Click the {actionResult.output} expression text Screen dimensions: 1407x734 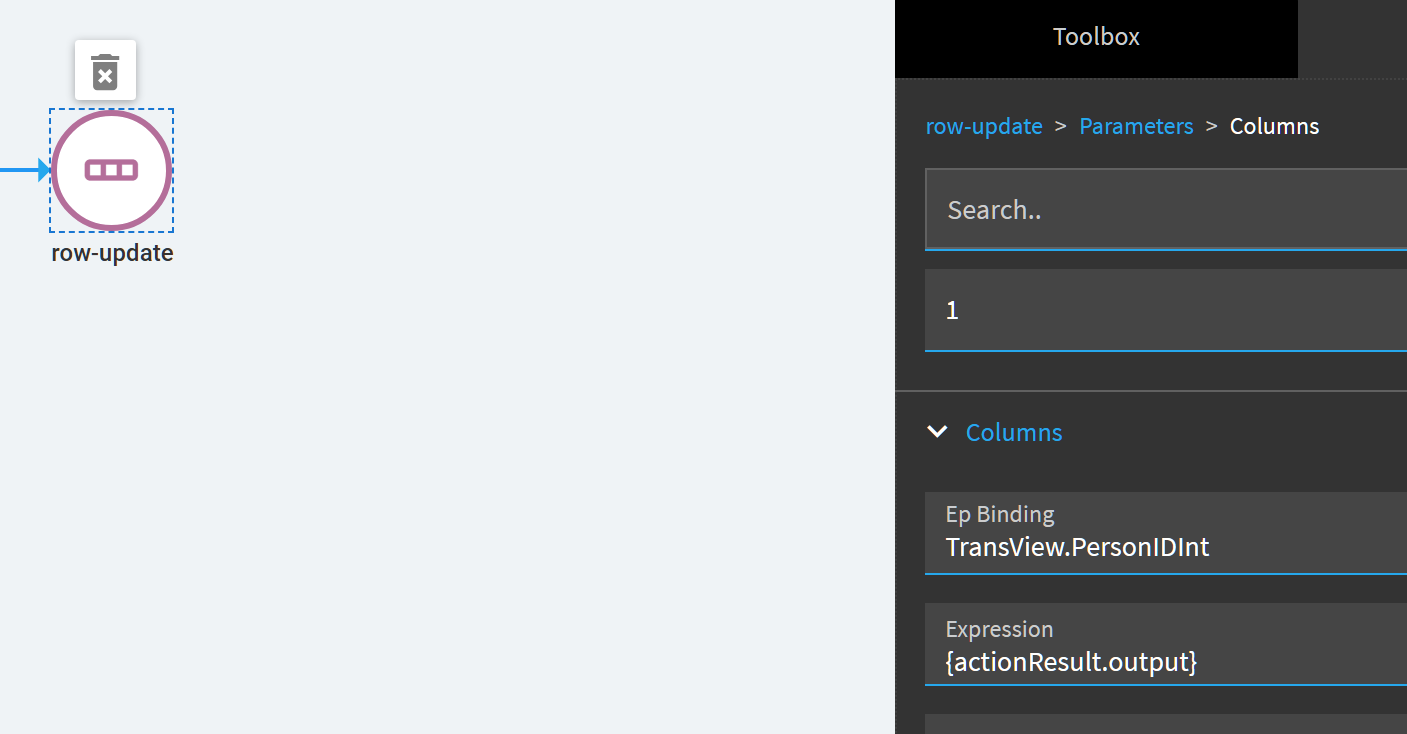pyautogui.click(x=1071, y=661)
